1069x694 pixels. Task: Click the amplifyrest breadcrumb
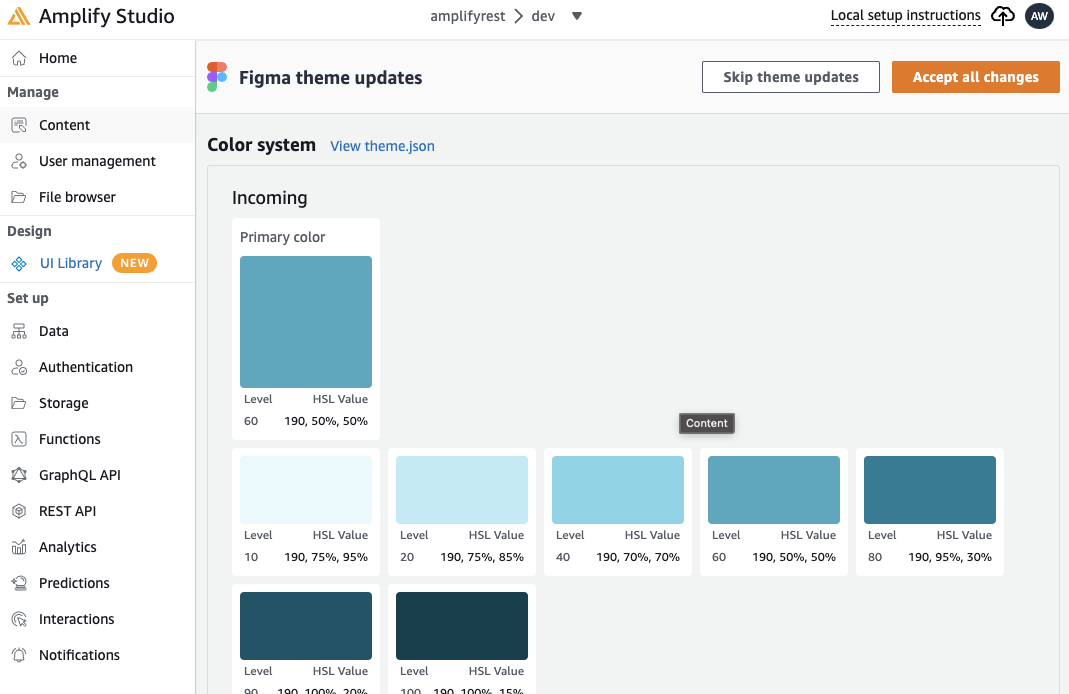click(x=468, y=16)
